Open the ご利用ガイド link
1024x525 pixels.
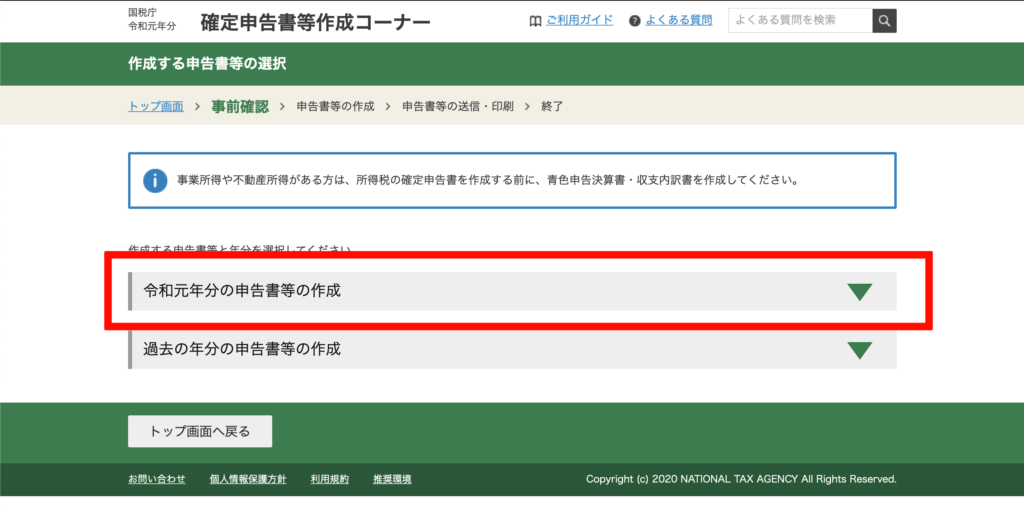[x=579, y=20]
